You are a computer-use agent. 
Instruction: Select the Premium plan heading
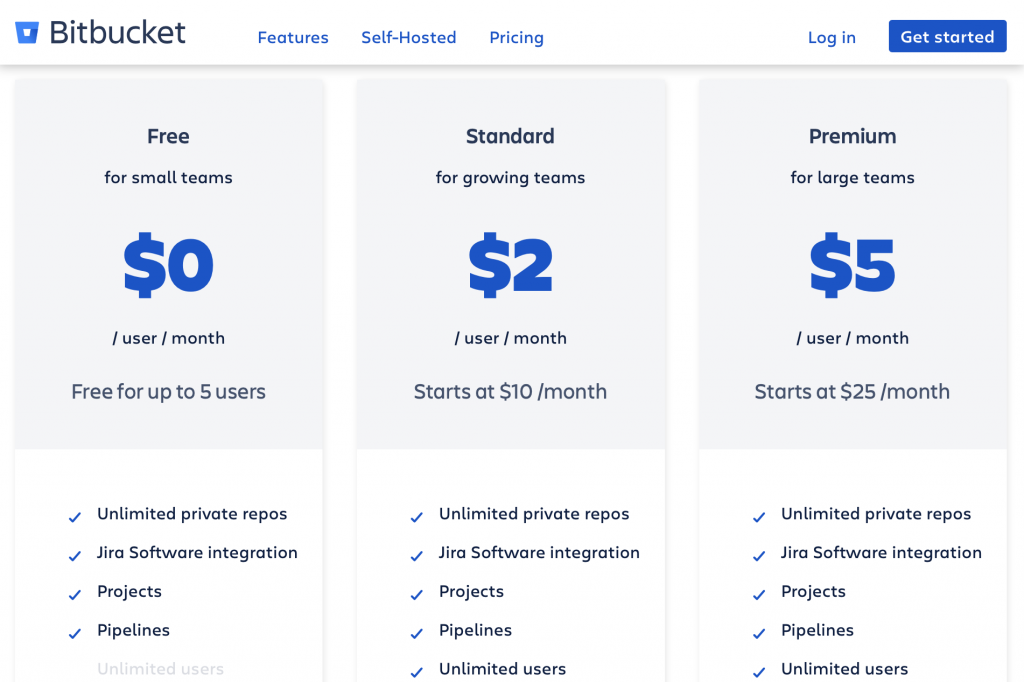tap(852, 137)
